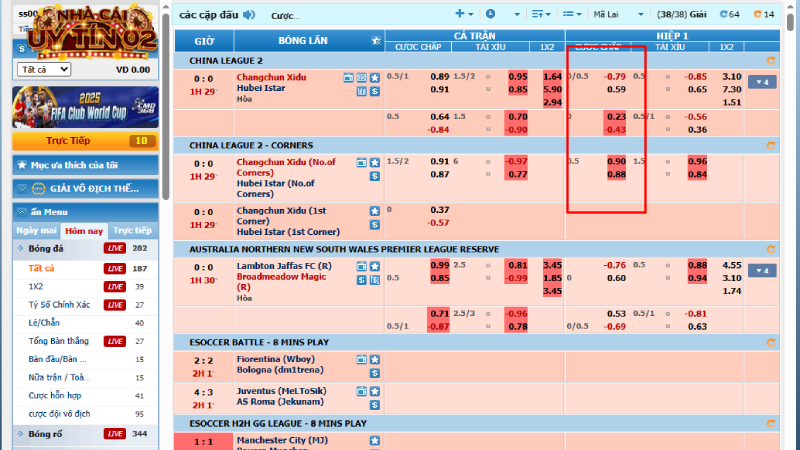Click second dollar icon for Broadmeadow Magic match
Screen dimensions: 800x450
coord(375,280)
